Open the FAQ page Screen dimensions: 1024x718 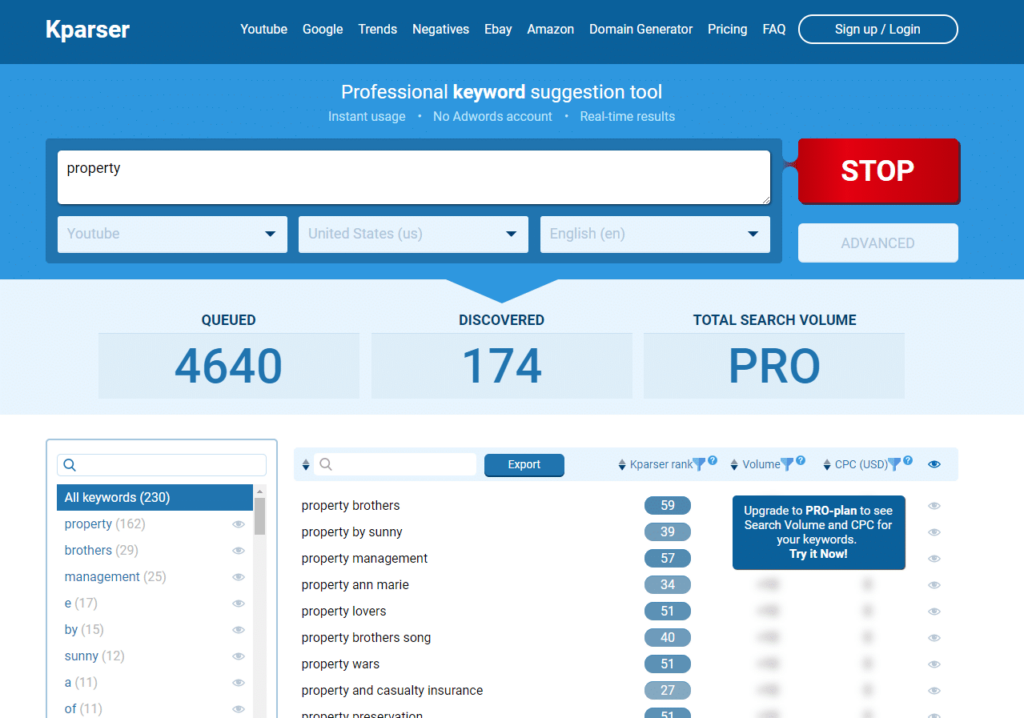point(774,29)
